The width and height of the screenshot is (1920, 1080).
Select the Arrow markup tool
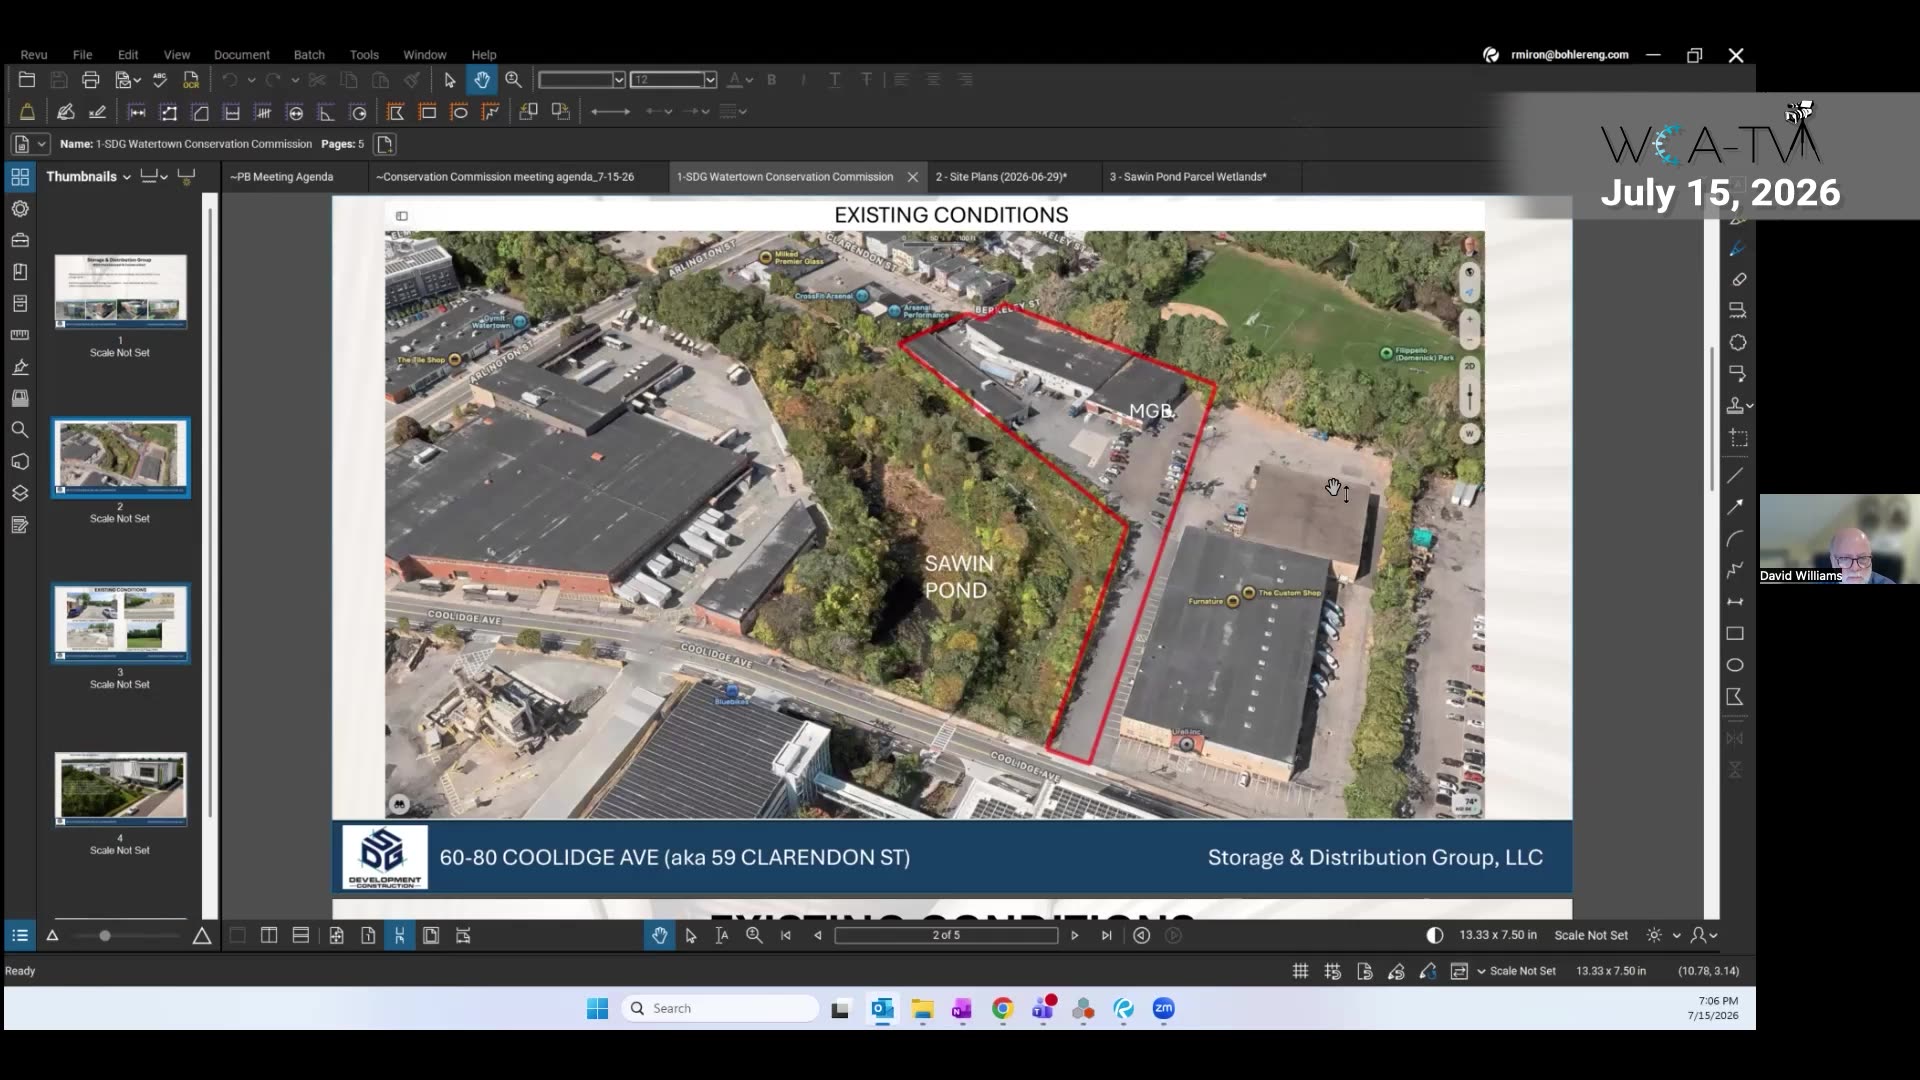[x=1735, y=507]
